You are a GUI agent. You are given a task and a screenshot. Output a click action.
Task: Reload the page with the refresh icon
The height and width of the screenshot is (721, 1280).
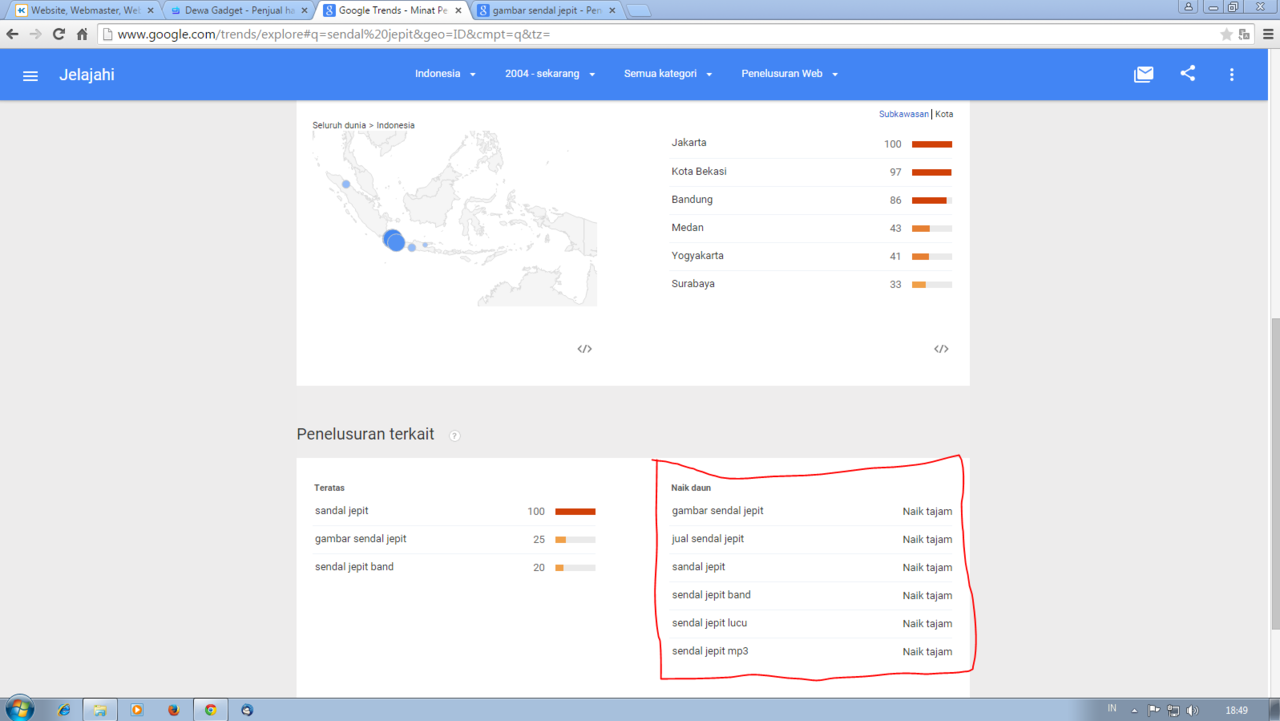[x=59, y=34]
